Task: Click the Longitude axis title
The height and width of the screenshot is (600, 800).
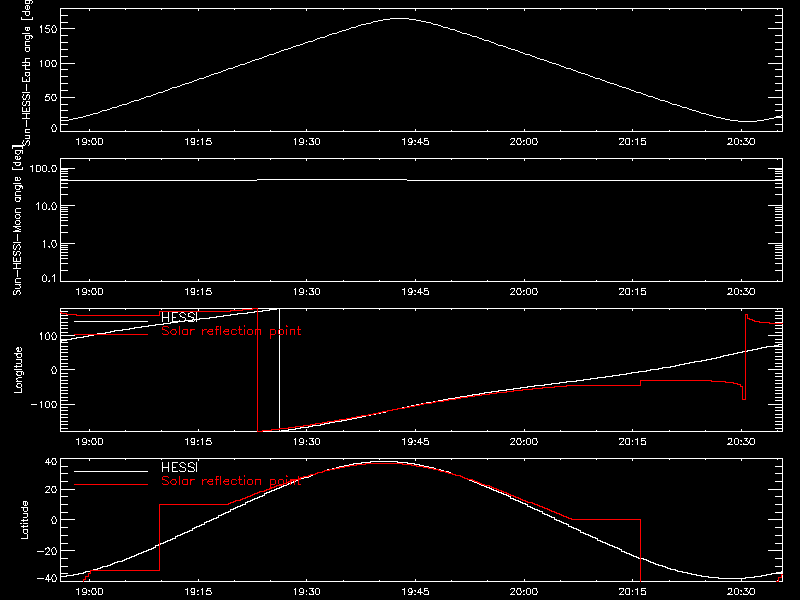Action: [x=18, y=370]
